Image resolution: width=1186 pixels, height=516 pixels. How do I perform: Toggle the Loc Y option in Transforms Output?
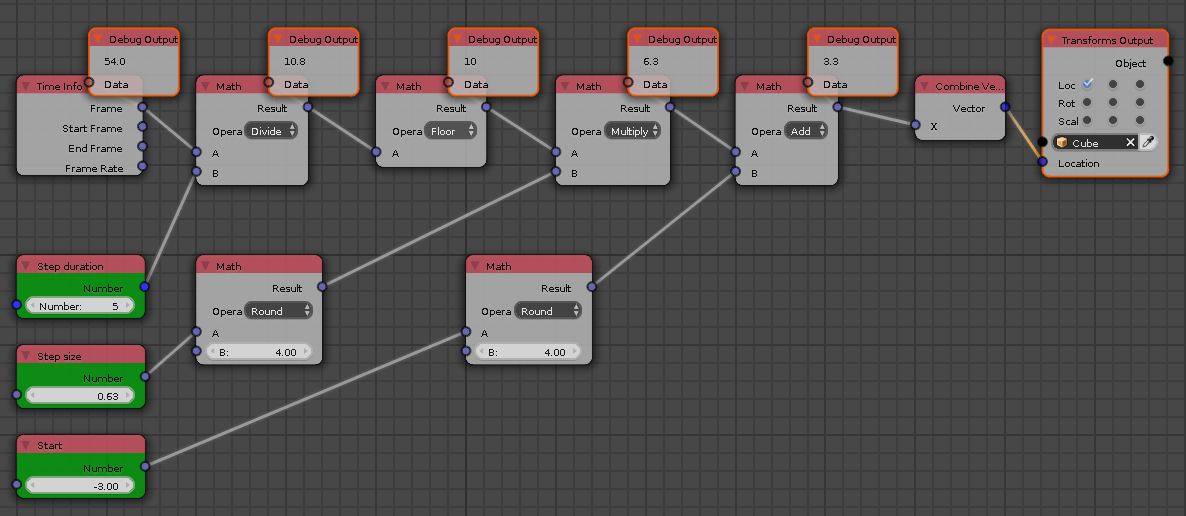click(x=1113, y=84)
